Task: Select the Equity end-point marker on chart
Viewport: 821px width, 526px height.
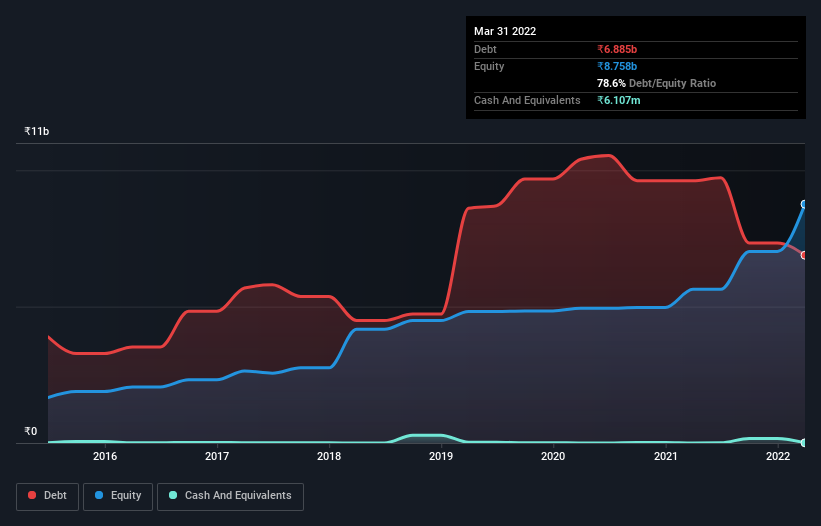Action: coord(804,204)
